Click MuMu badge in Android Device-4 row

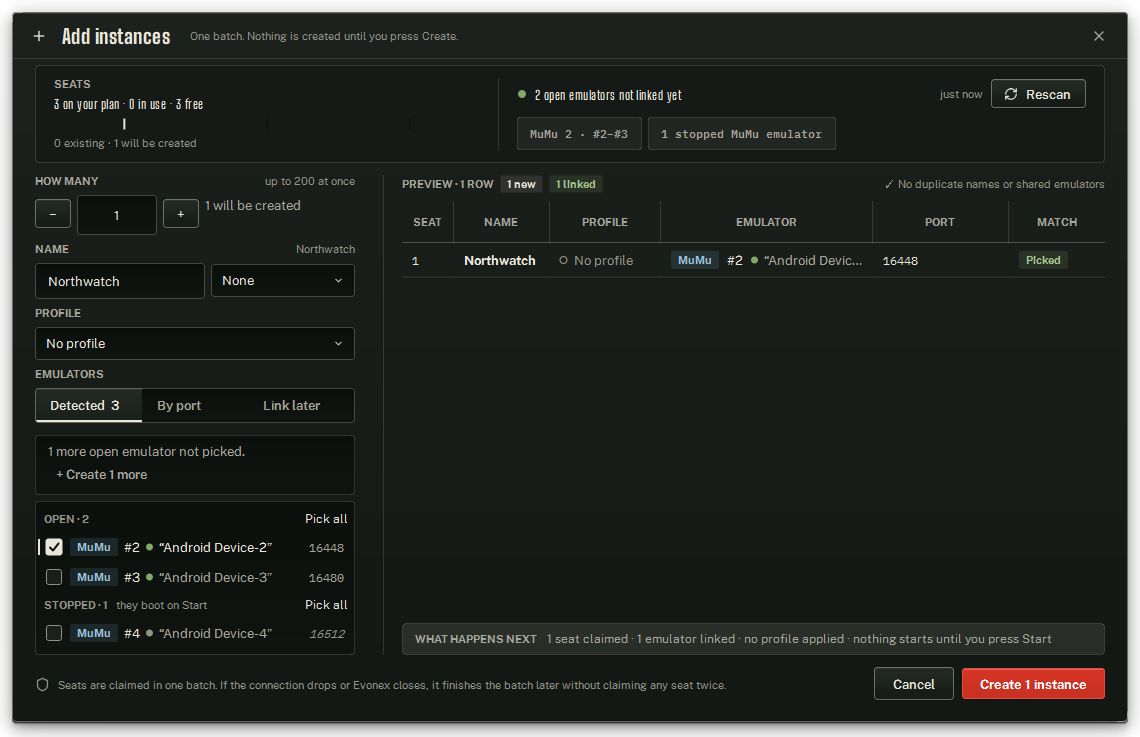pos(94,633)
